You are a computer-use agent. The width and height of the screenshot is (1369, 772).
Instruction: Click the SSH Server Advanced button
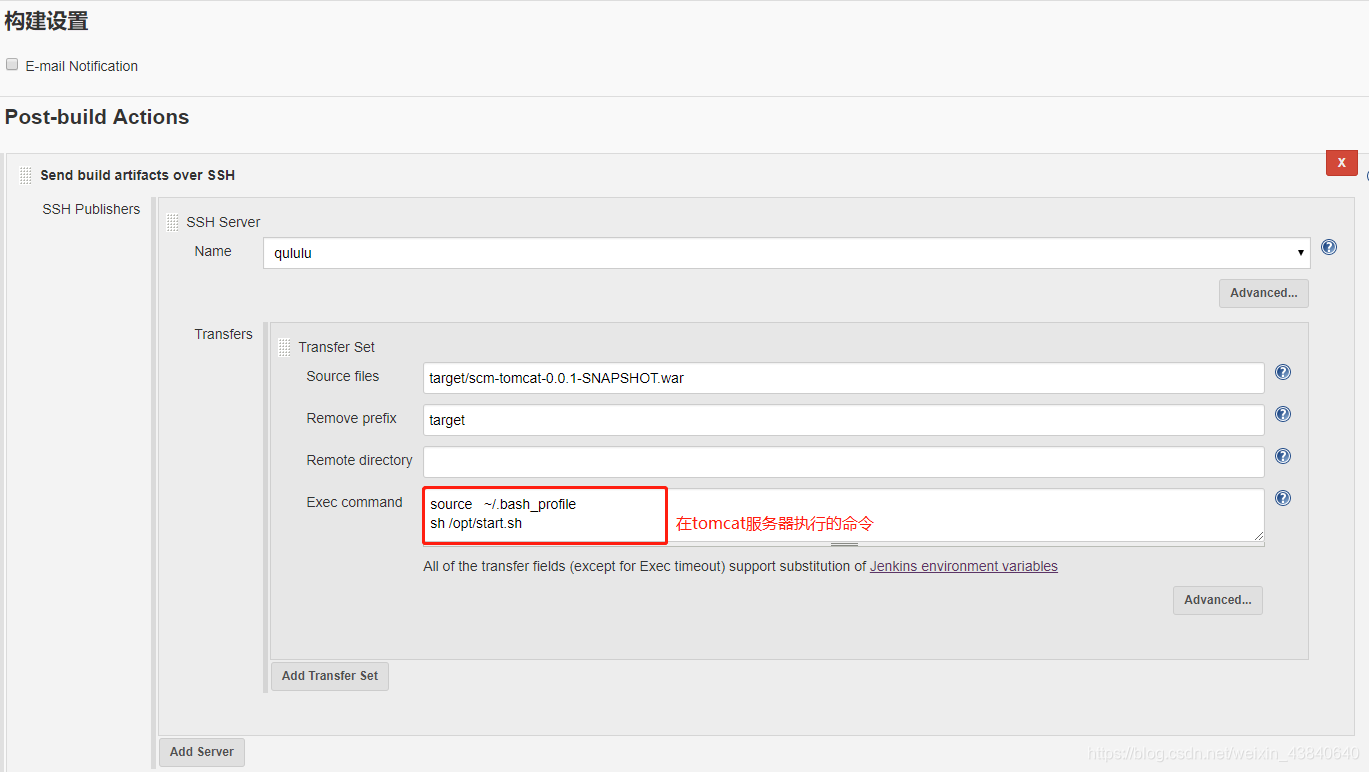click(x=1263, y=293)
